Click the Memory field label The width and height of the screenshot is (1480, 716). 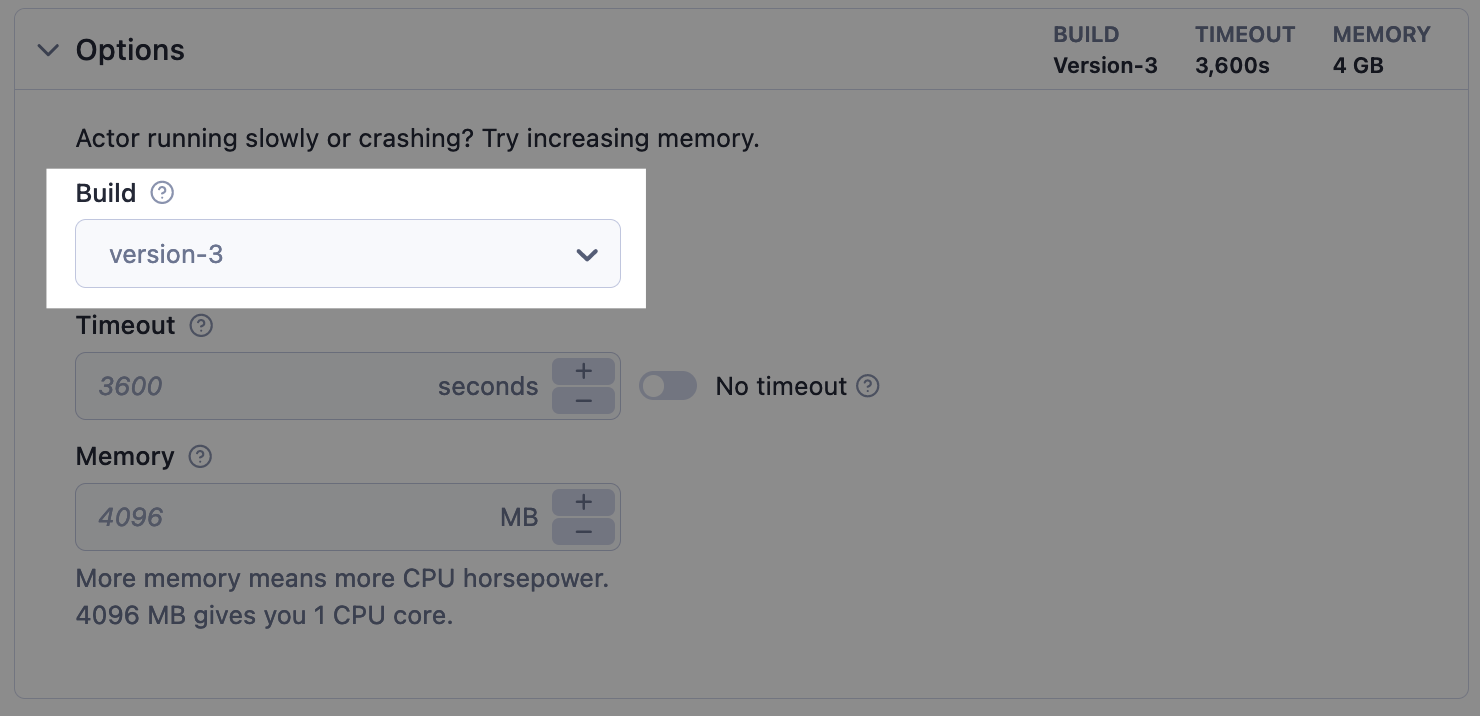(x=125, y=457)
